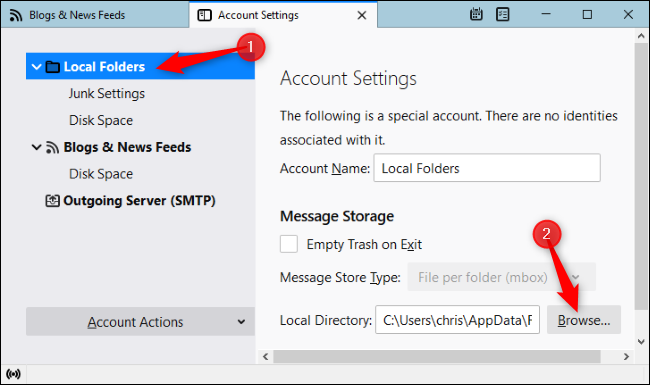Click the Local Folders folder icon
Screen dimensions: 650x385
coord(53,66)
